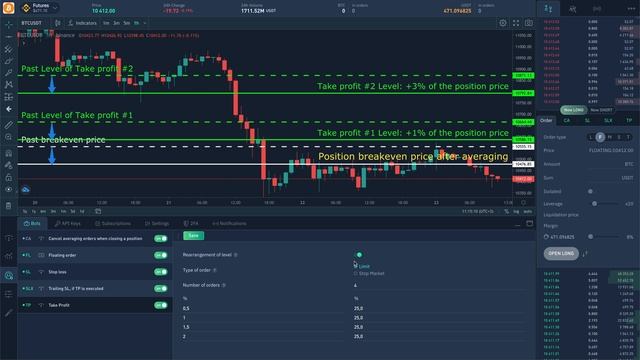Select the 5m timeframe

tap(127, 23)
